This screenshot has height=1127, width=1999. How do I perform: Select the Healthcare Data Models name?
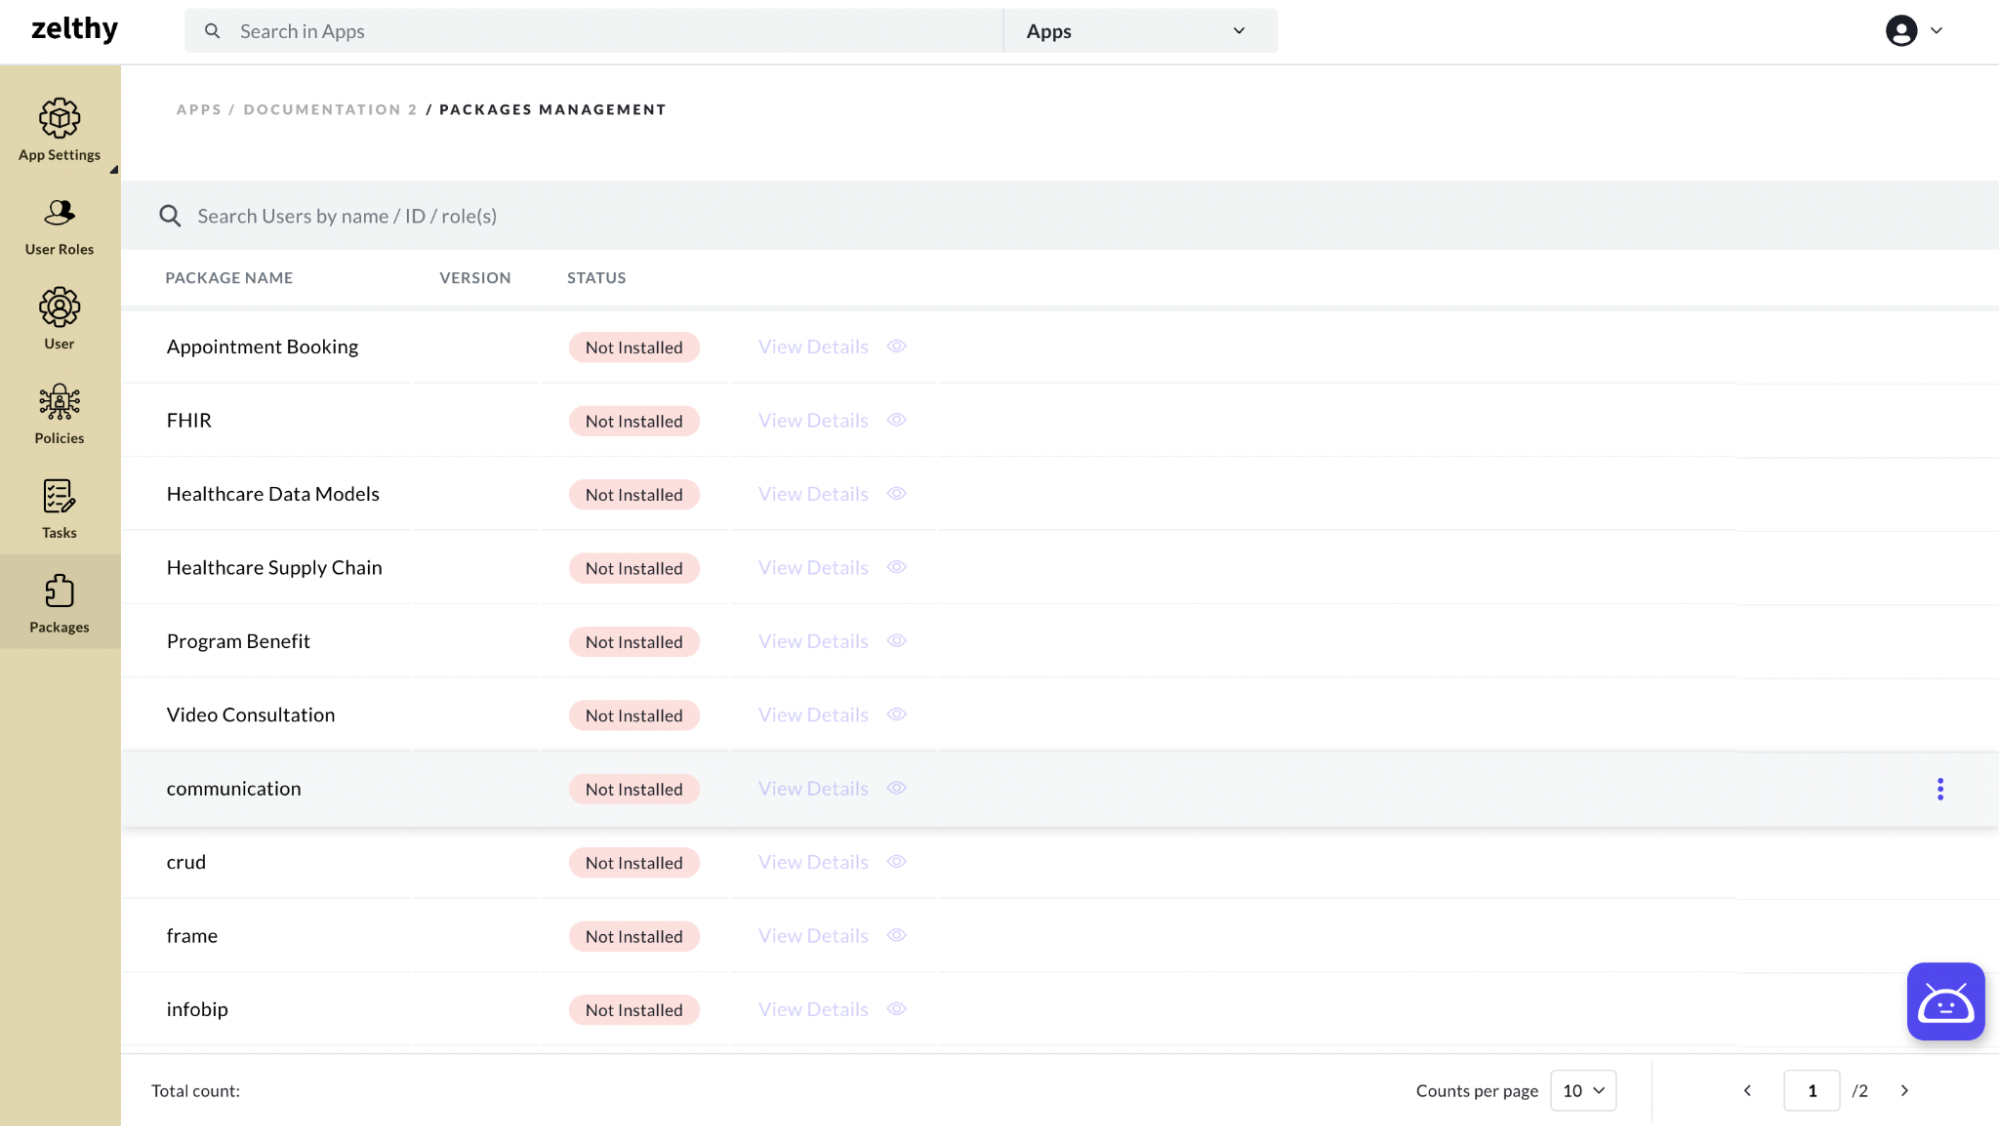pyautogui.click(x=273, y=493)
